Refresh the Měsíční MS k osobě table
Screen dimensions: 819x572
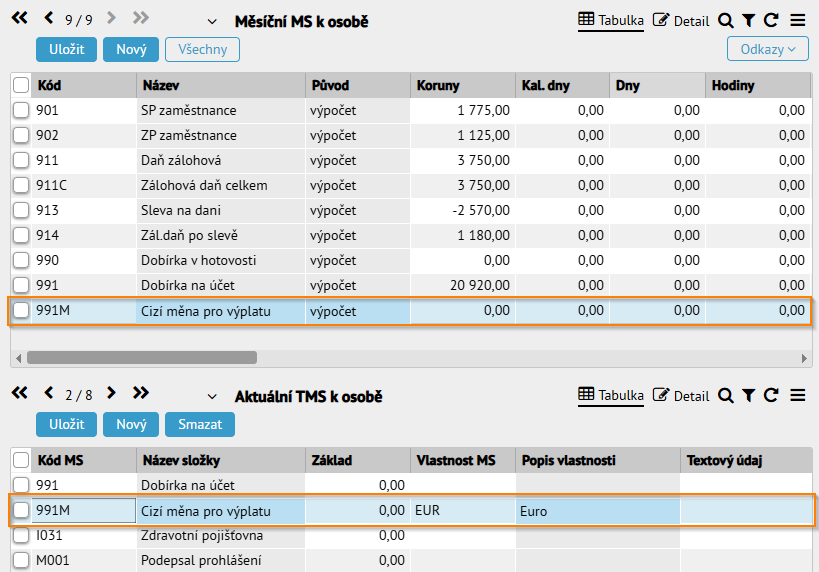(x=771, y=20)
